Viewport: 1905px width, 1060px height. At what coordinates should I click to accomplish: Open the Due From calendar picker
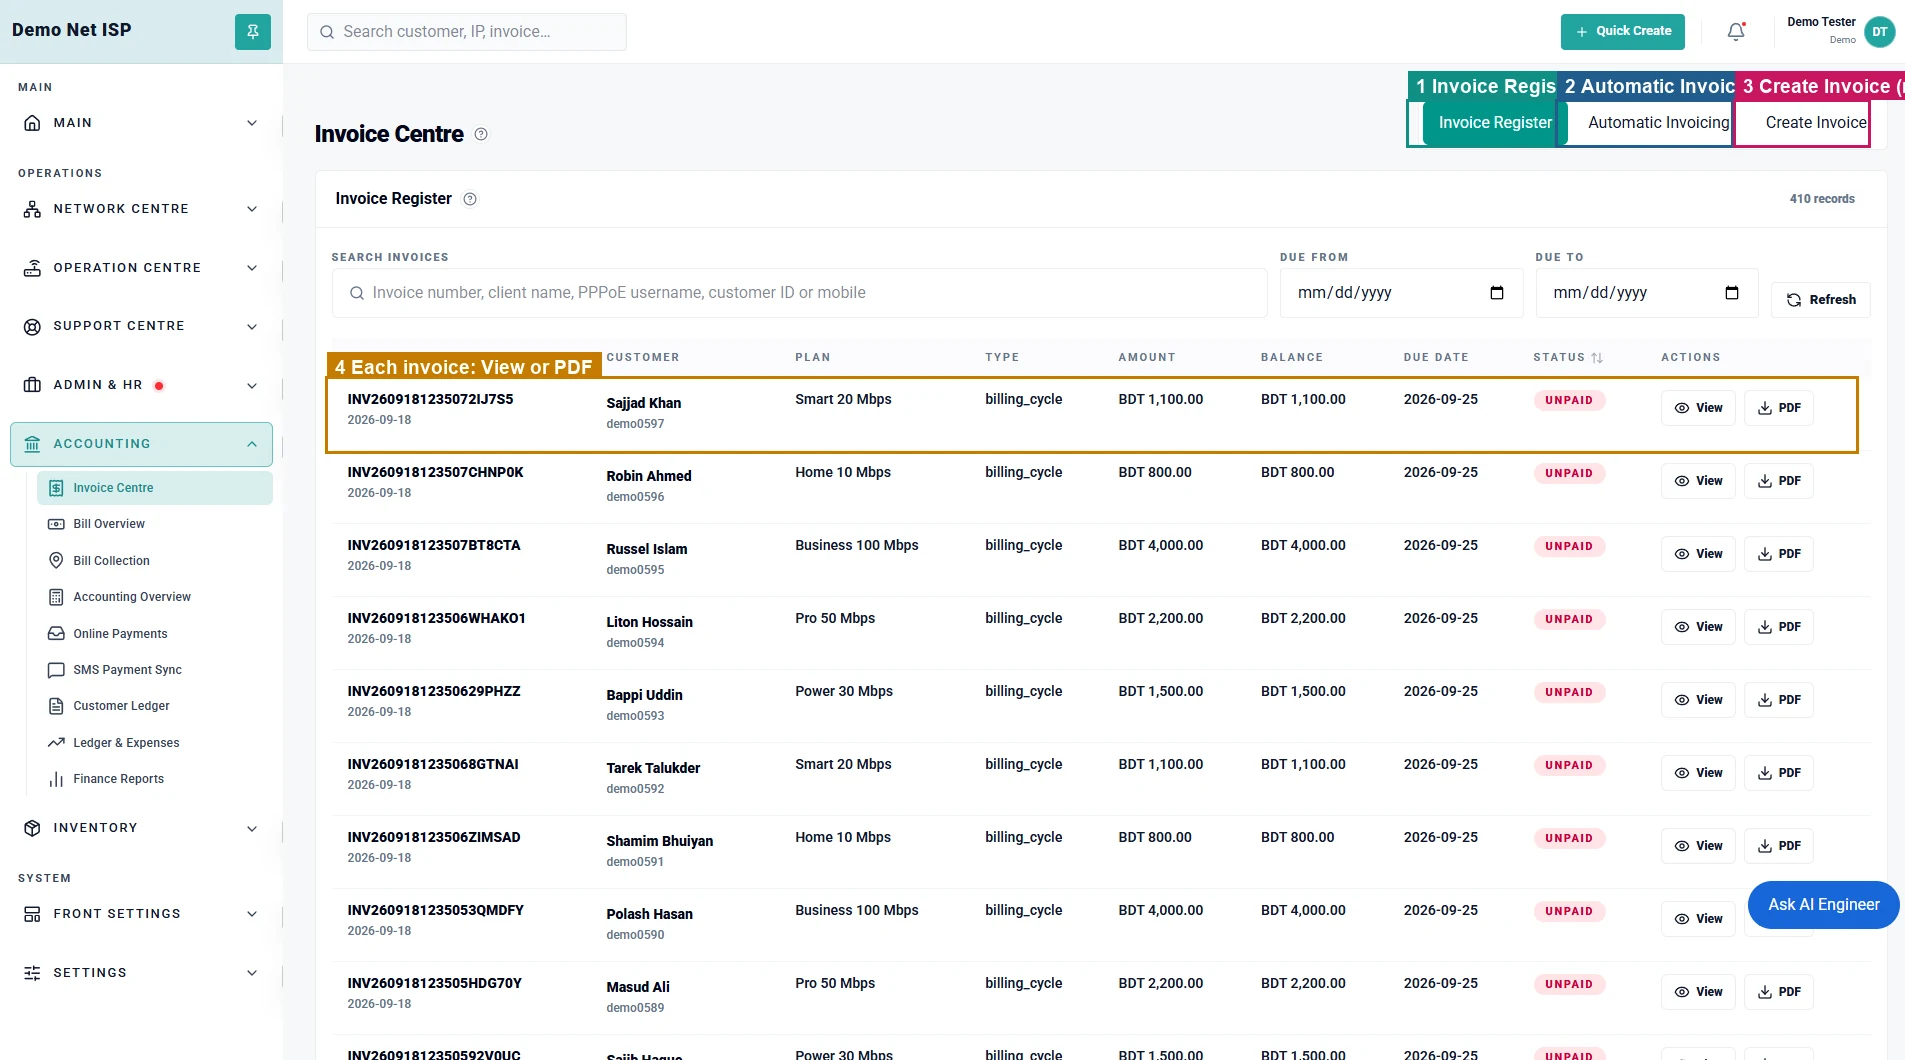click(x=1497, y=293)
